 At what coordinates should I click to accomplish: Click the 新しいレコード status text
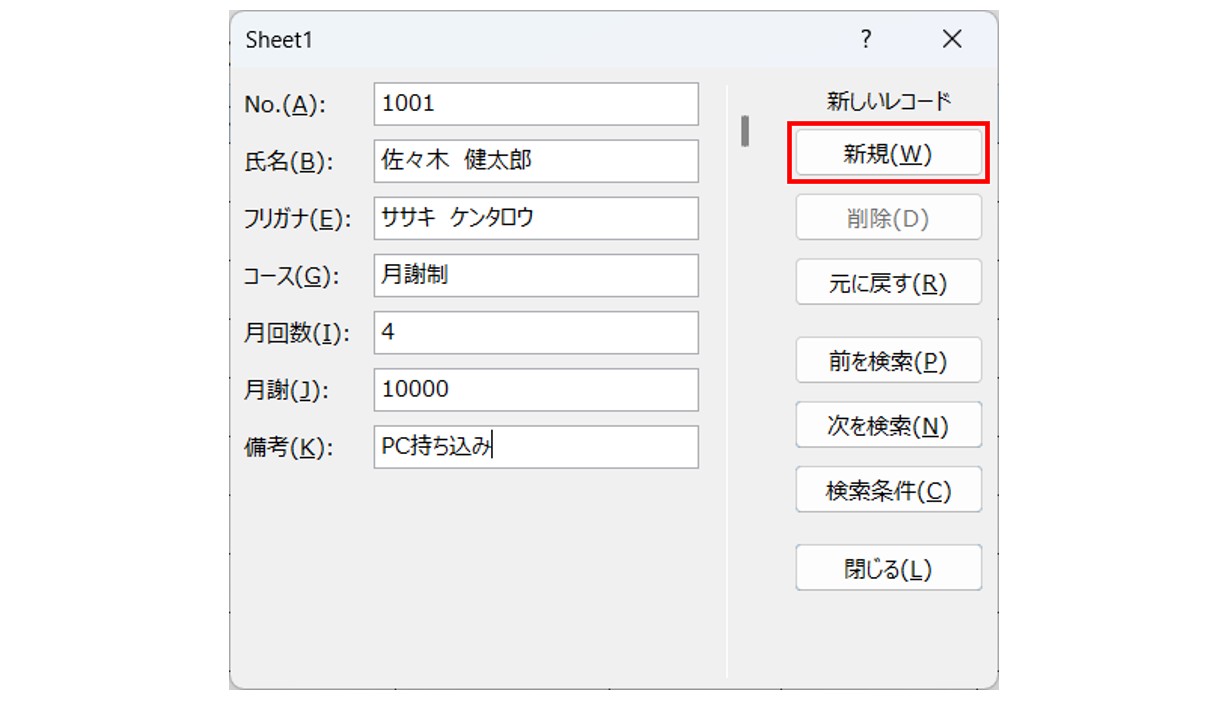tap(888, 101)
